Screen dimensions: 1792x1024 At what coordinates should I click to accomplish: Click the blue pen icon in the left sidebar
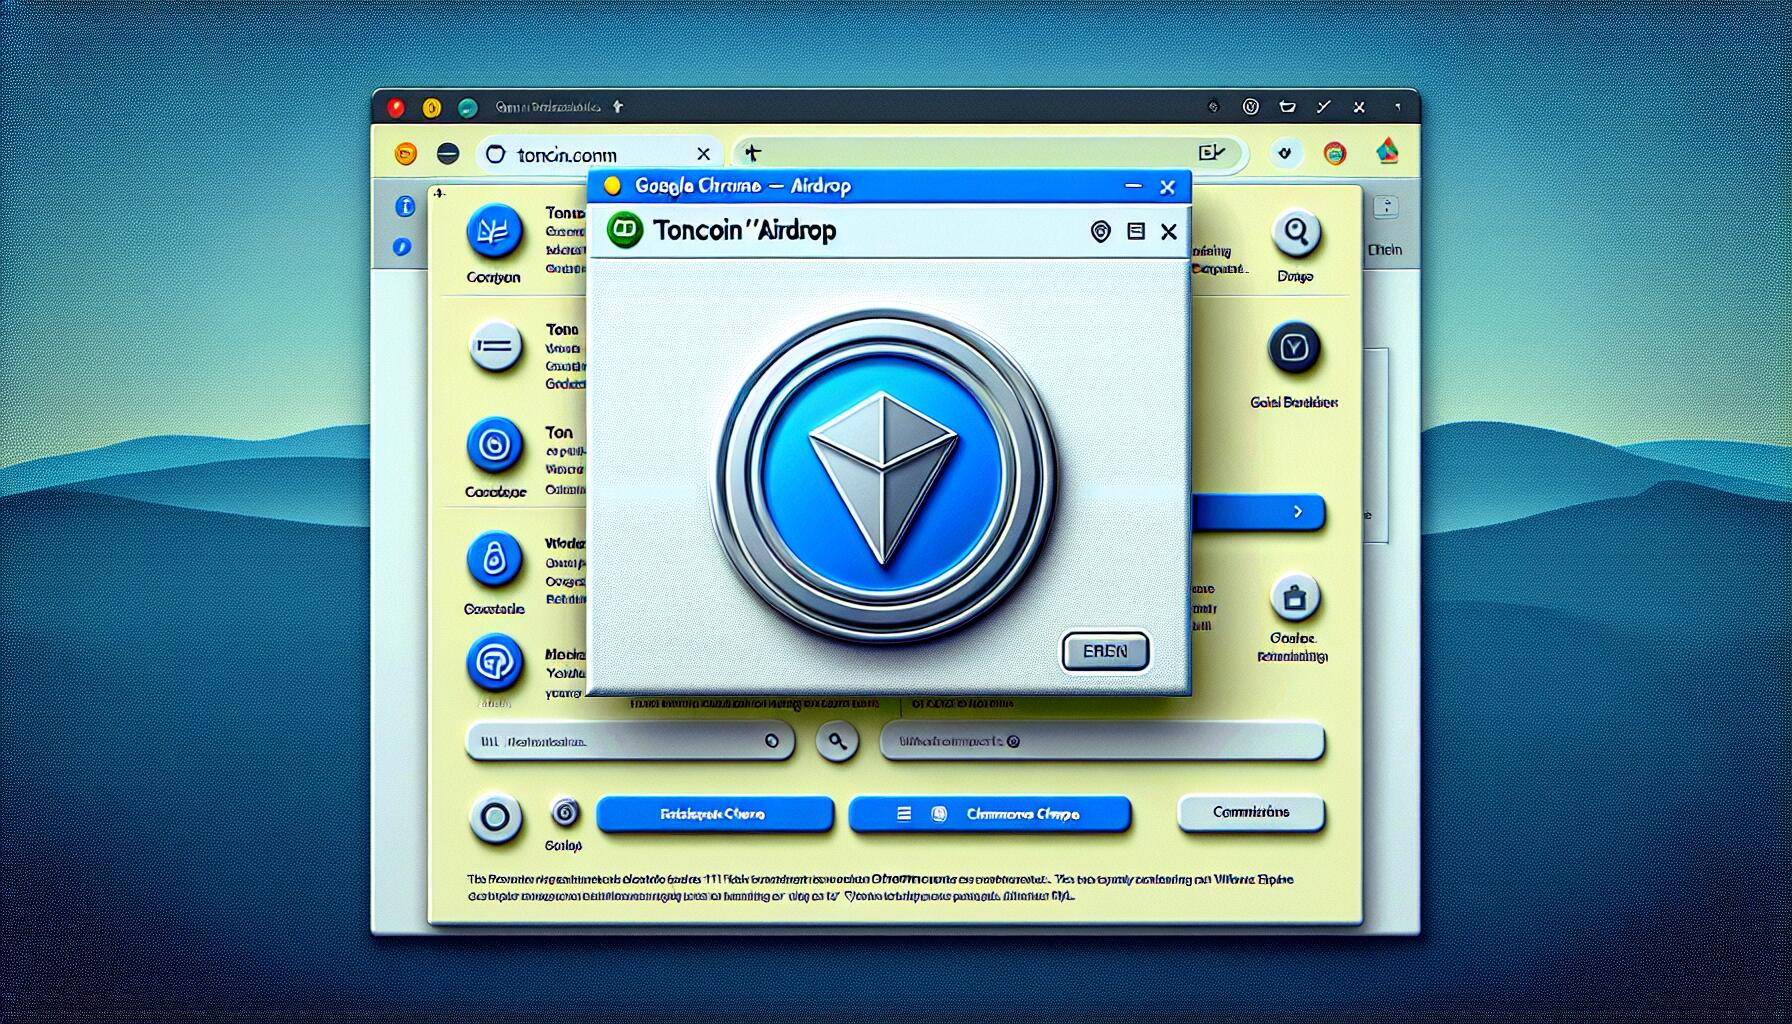[x=402, y=246]
